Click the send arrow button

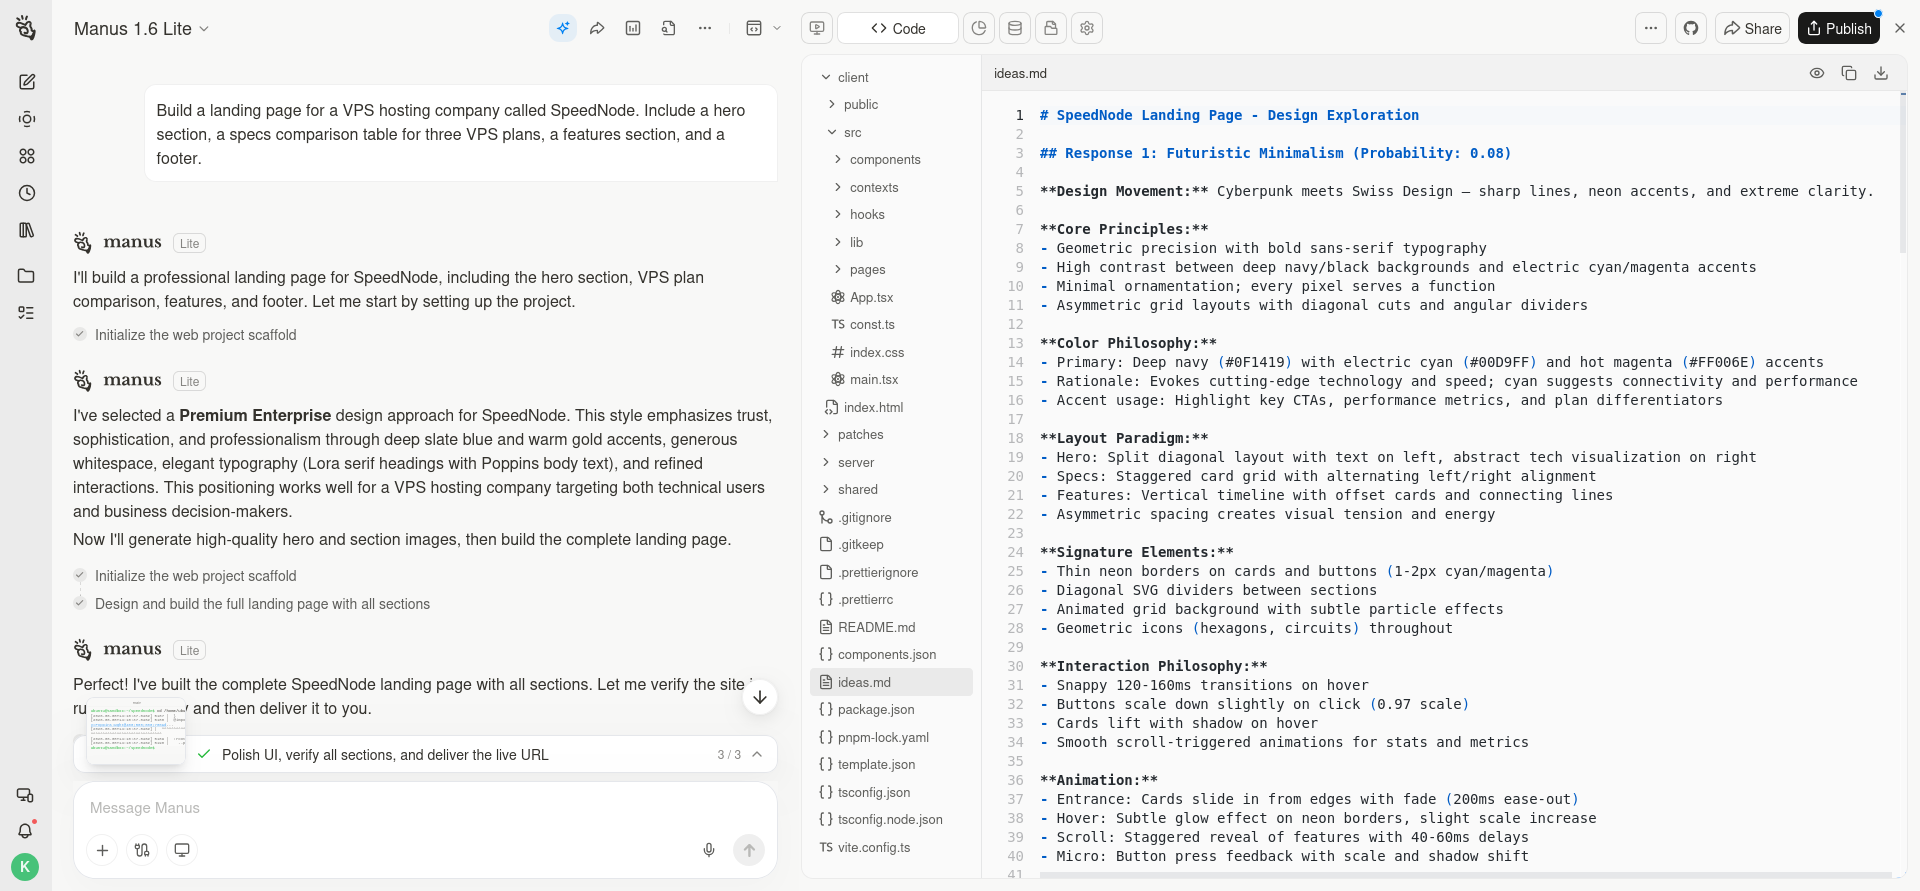pyautogui.click(x=749, y=850)
